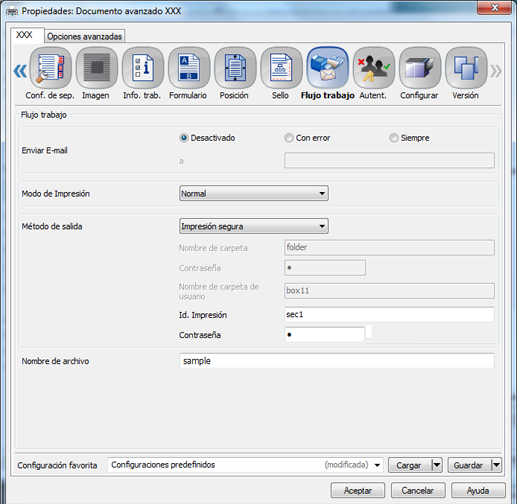Screen dimensions: 517x504
Task: Switch to the Opciones avanzadas tab
Action: click(84, 36)
